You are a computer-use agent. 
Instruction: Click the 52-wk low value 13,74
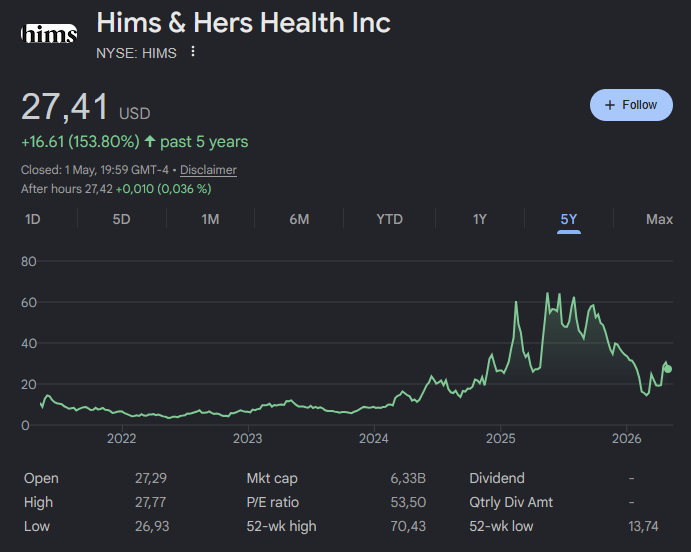tap(643, 526)
